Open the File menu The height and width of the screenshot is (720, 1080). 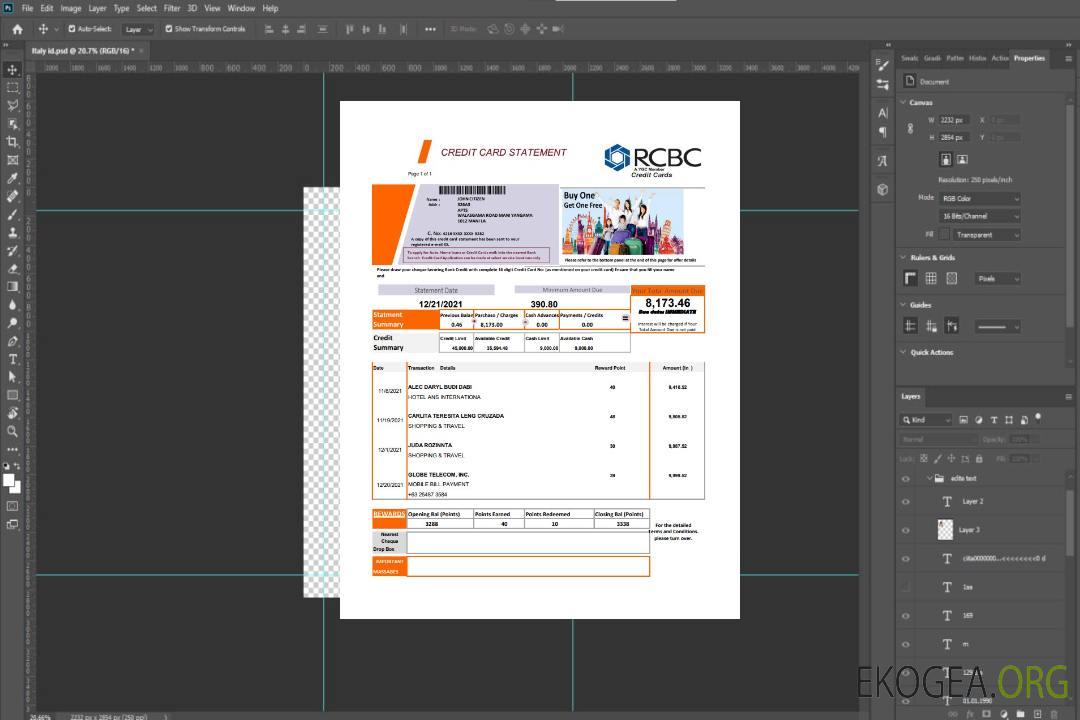pyautogui.click(x=27, y=8)
